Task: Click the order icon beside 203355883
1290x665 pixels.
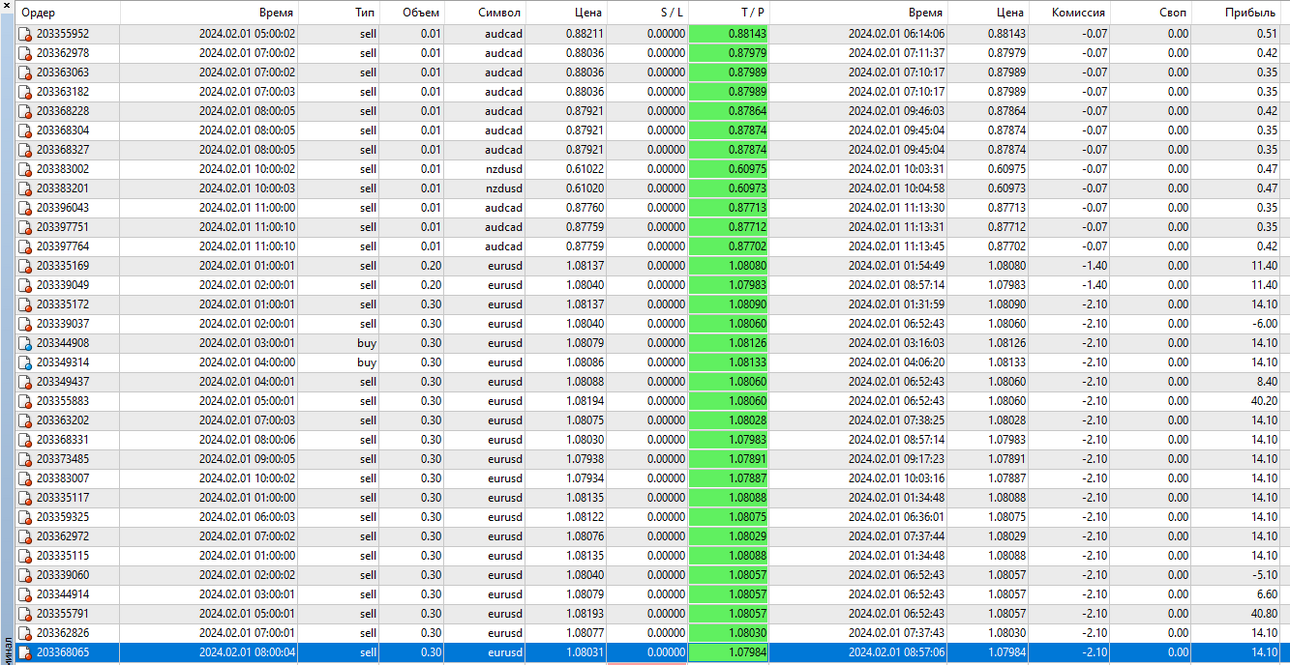Action: (26, 401)
